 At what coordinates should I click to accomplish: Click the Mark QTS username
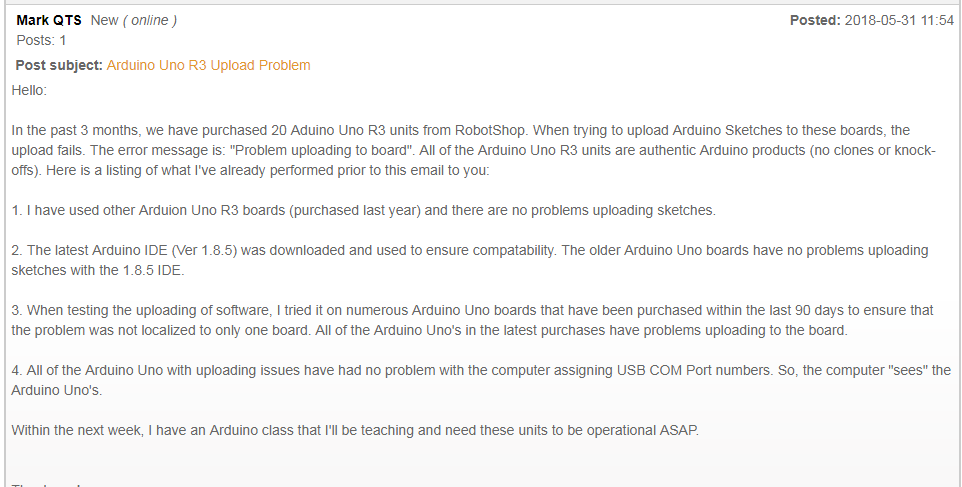click(49, 20)
